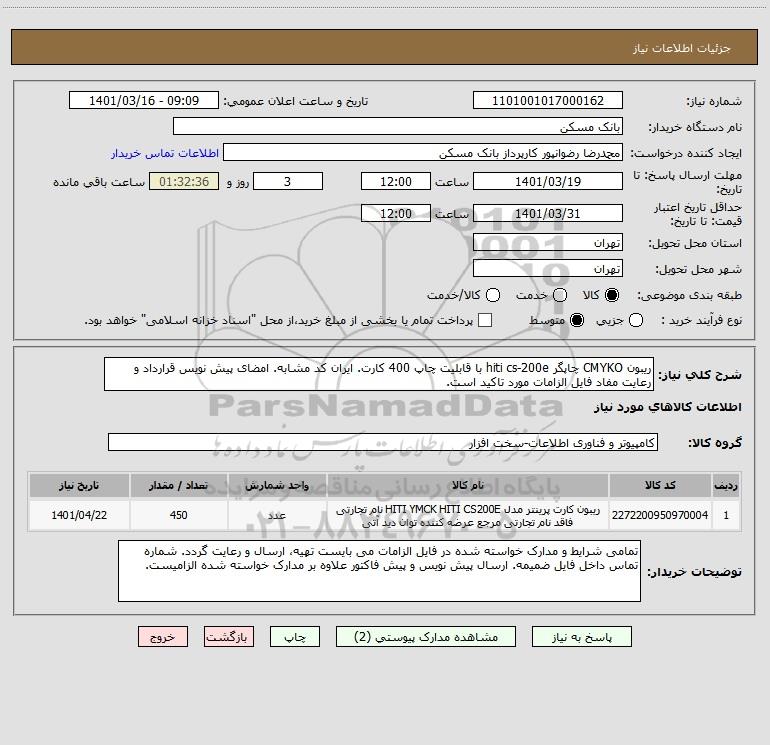Select the خدمت radio button
Viewport: 770px width, 745px height.
tap(560, 295)
